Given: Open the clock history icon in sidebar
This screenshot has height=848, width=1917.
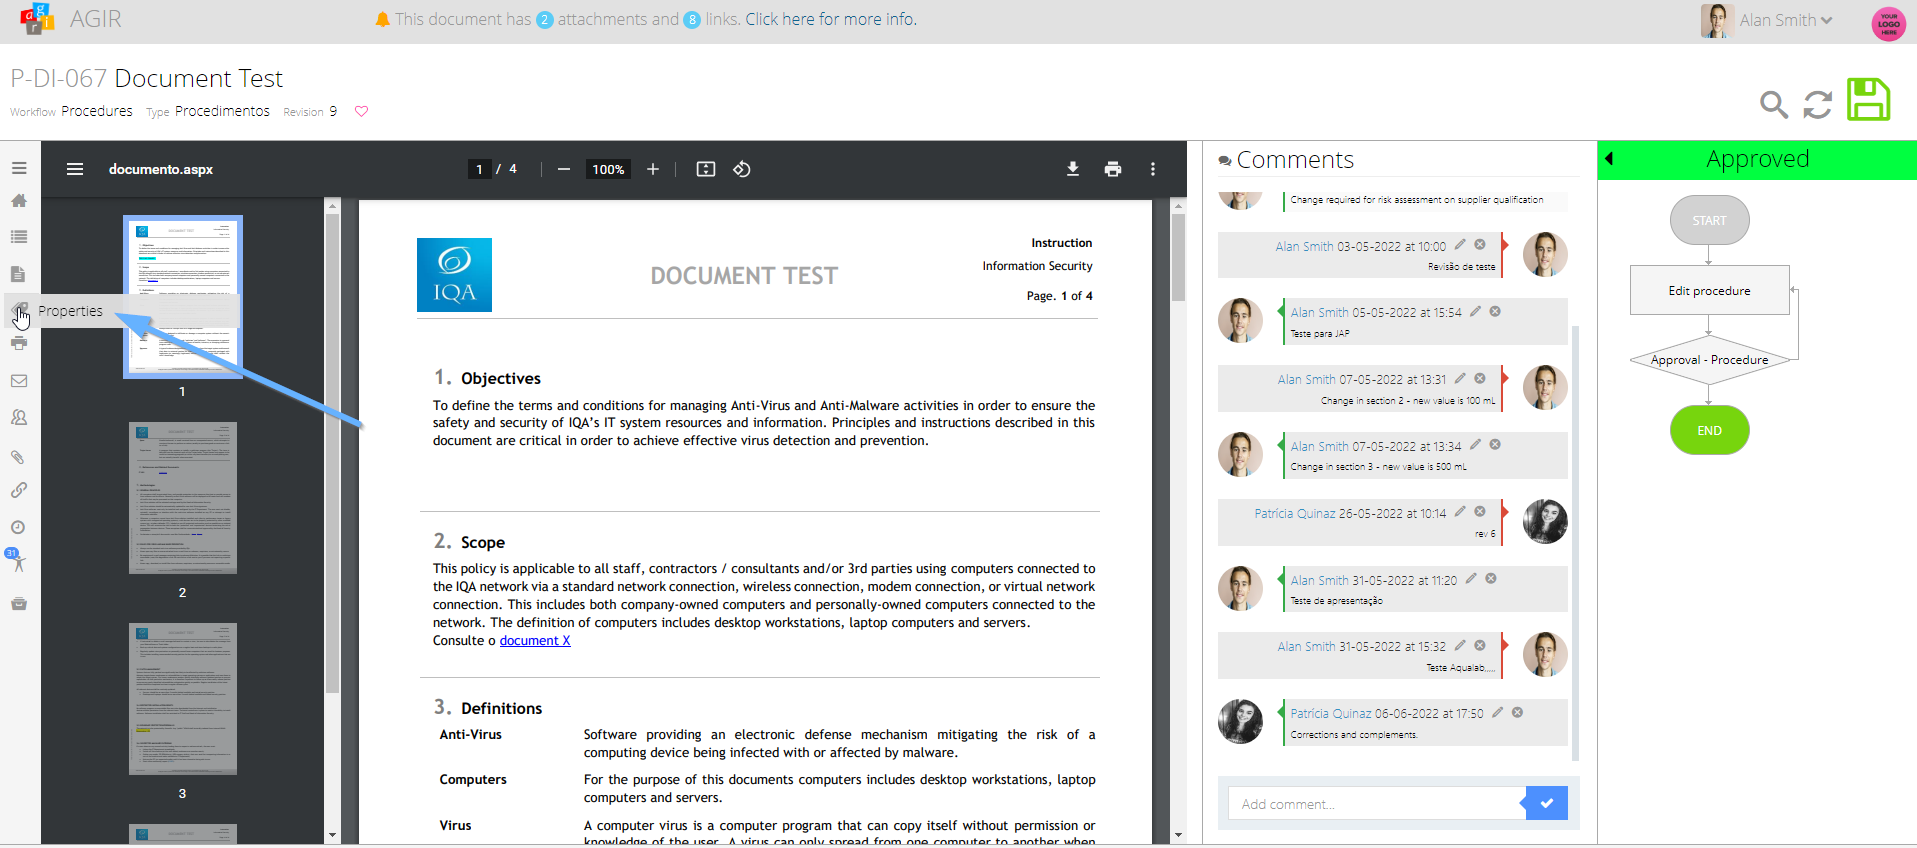Looking at the screenshot, I should (x=19, y=527).
